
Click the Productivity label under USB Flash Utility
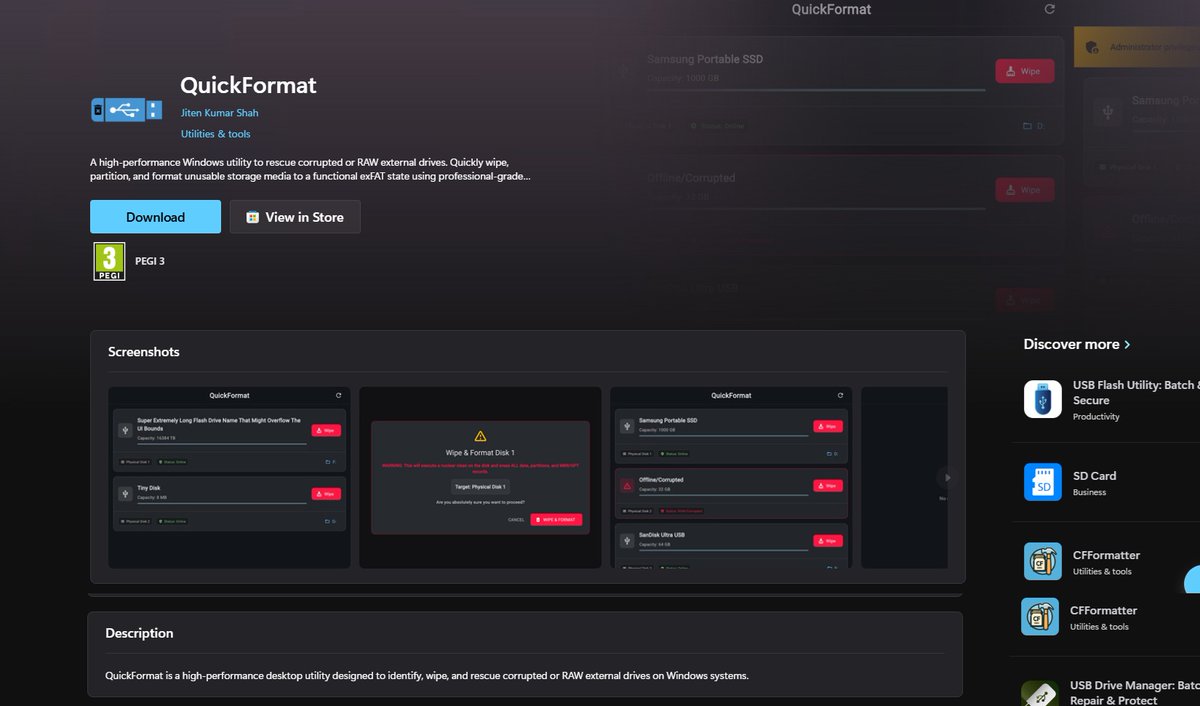pyautogui.click(x=1096, y=417)
